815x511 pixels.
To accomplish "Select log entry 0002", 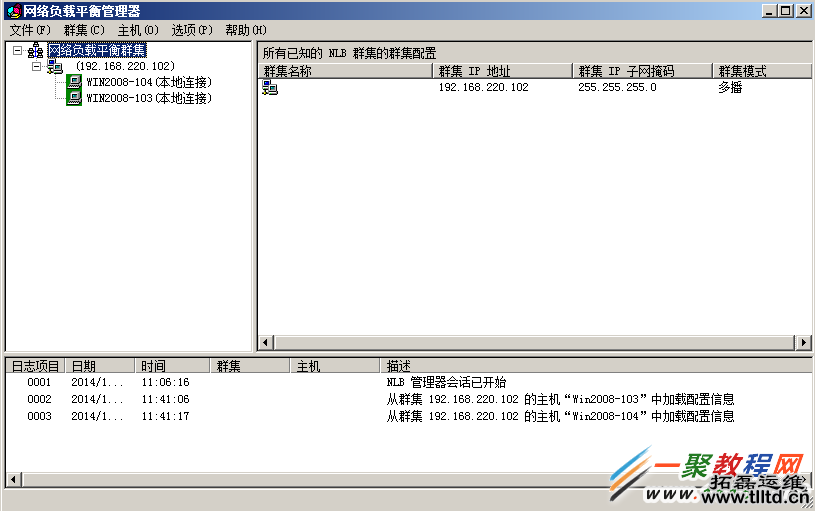I will coord(40,399).
